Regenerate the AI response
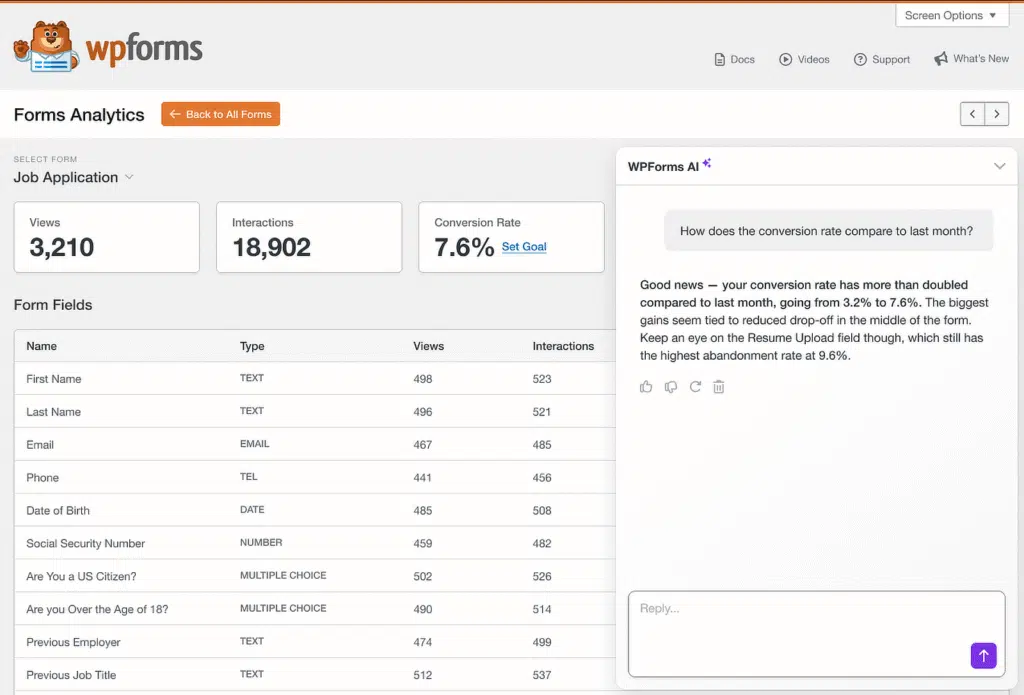 pos(695,387)
